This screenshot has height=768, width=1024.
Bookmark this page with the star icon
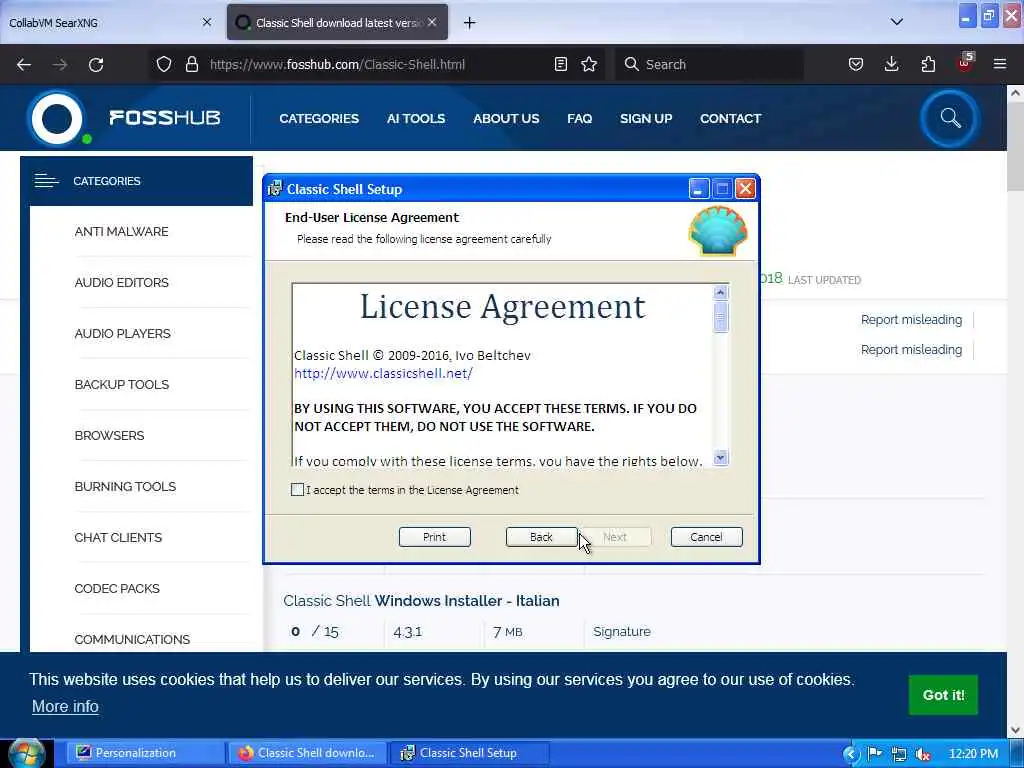pyautogui.click(x=589, y=64)
